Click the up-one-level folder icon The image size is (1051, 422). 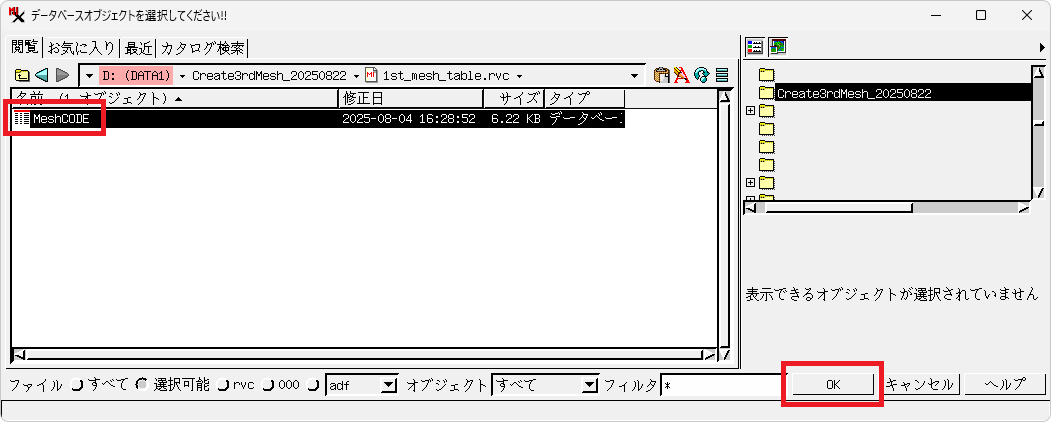(x=21, y=75)
